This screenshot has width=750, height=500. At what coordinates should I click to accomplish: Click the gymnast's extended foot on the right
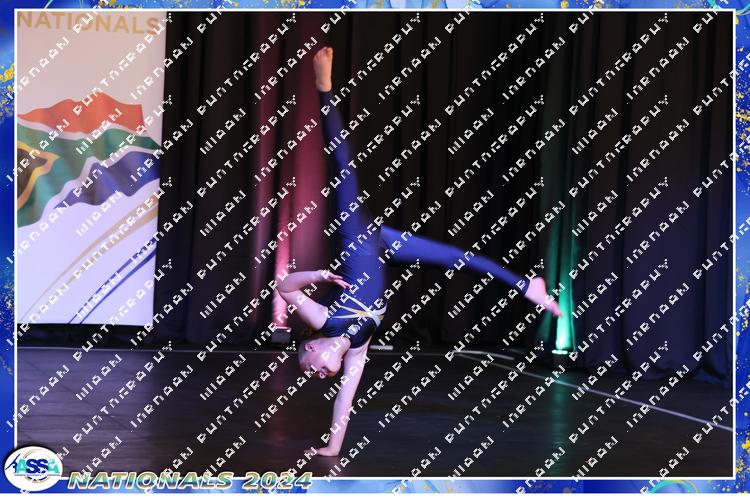click(543, 295)
